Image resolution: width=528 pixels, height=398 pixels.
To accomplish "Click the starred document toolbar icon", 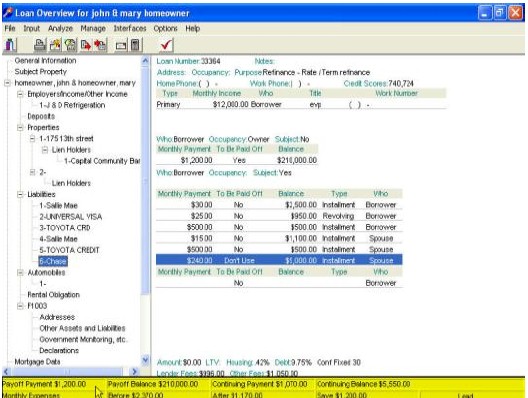I will point(55,44).
